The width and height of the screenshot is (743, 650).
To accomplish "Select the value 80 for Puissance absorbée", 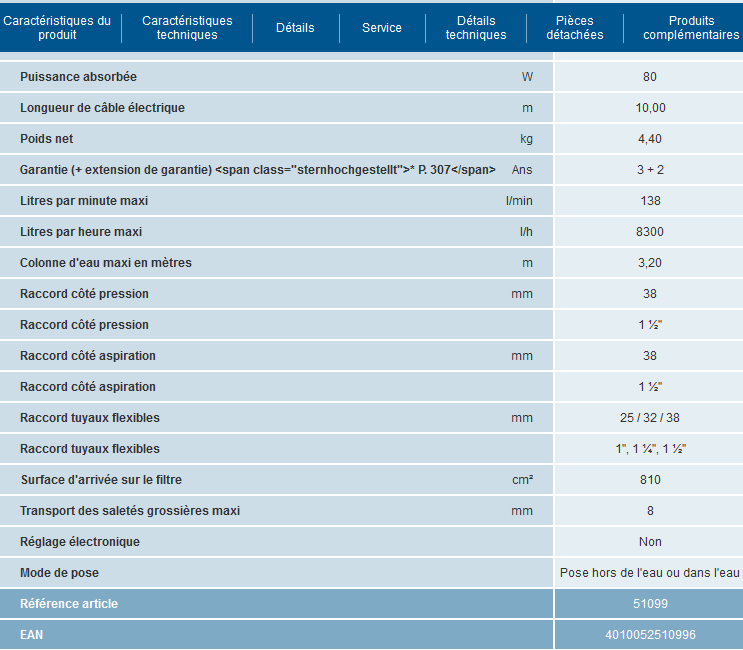I will pyautogui.click(x=650, y=77).
